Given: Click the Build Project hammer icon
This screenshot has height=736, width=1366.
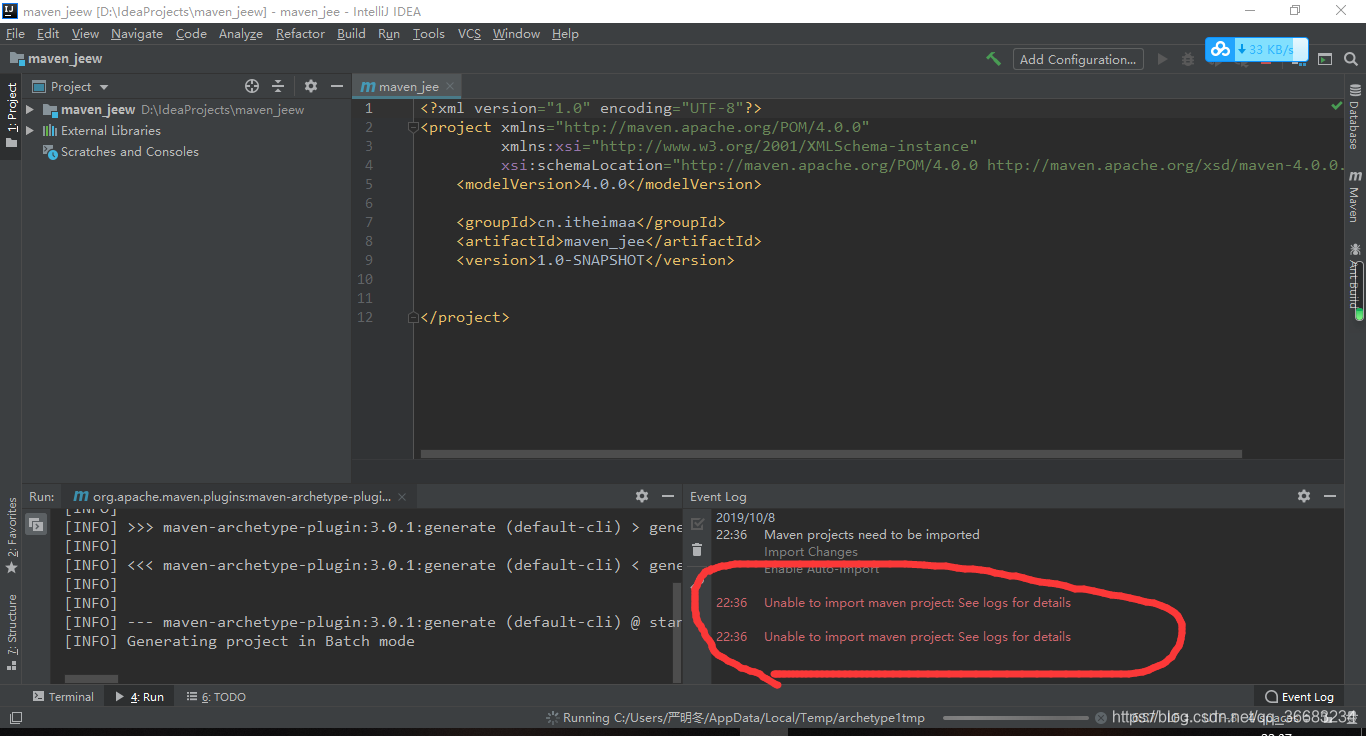Looking at the screenshot, I should tap(993, 59).
